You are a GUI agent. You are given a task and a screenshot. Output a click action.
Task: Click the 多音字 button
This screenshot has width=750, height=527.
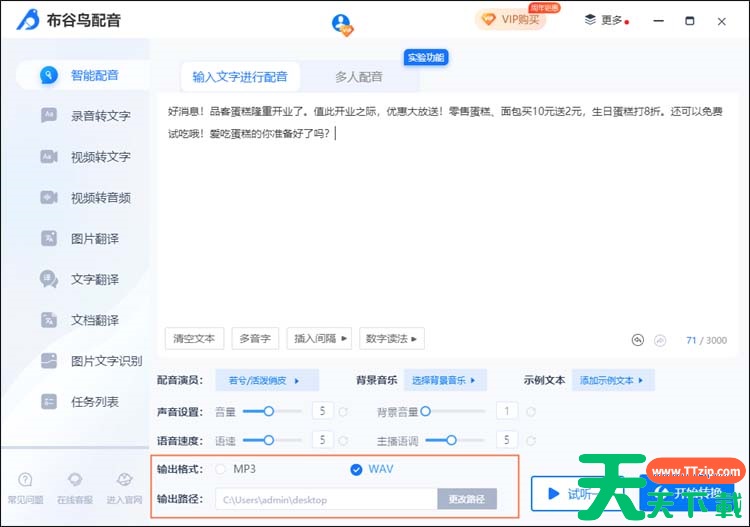255,339
